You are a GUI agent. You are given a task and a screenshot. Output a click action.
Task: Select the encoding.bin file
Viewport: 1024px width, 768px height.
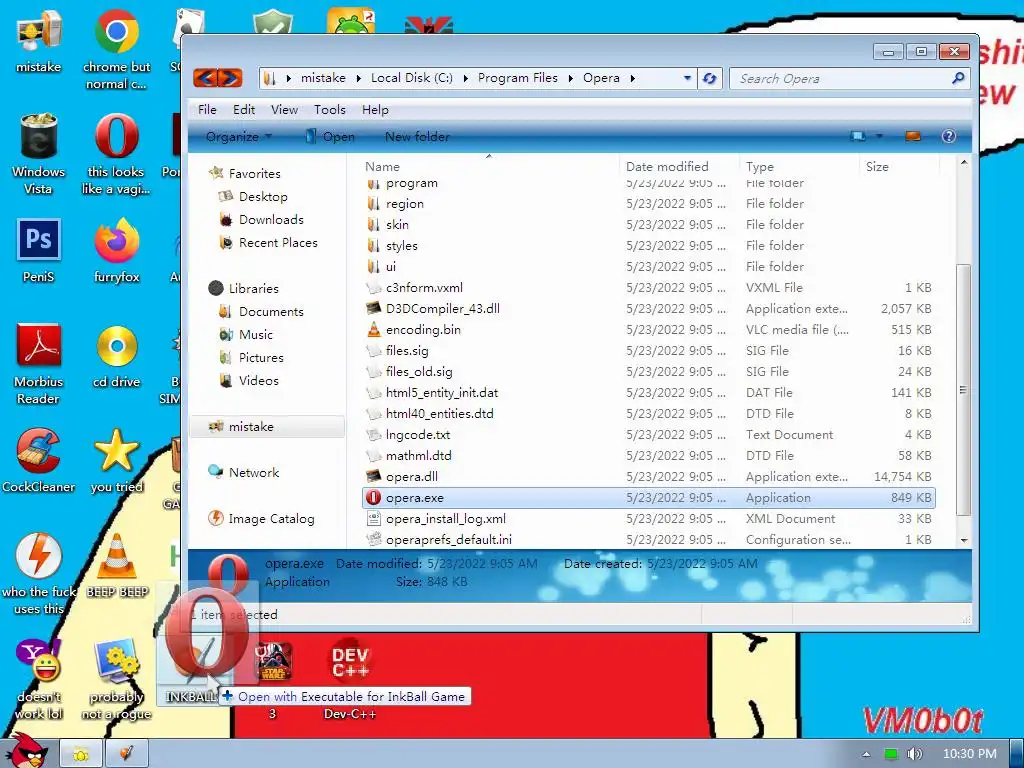pos(423,330)
